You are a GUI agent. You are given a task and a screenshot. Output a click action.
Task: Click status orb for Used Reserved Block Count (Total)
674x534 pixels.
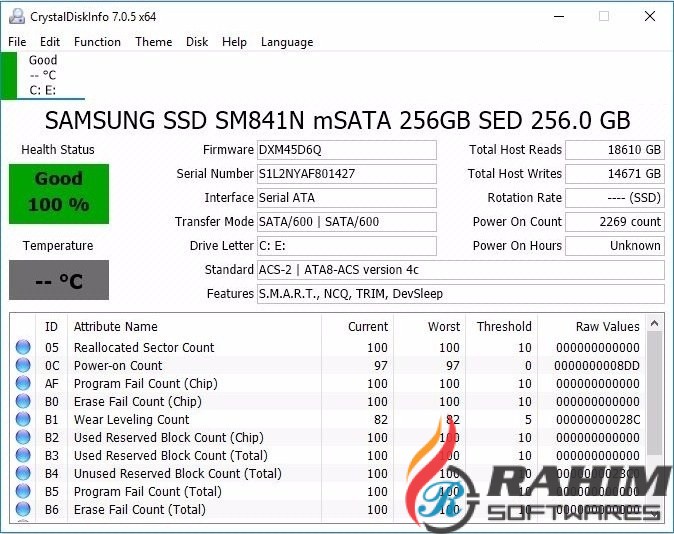[23, 455]
